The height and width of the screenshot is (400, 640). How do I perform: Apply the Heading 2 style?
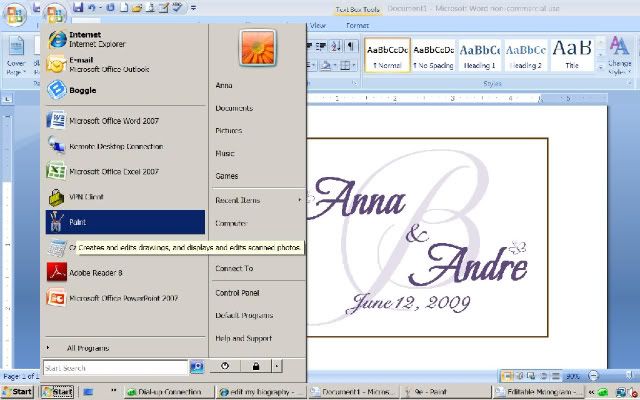(526, 56)
